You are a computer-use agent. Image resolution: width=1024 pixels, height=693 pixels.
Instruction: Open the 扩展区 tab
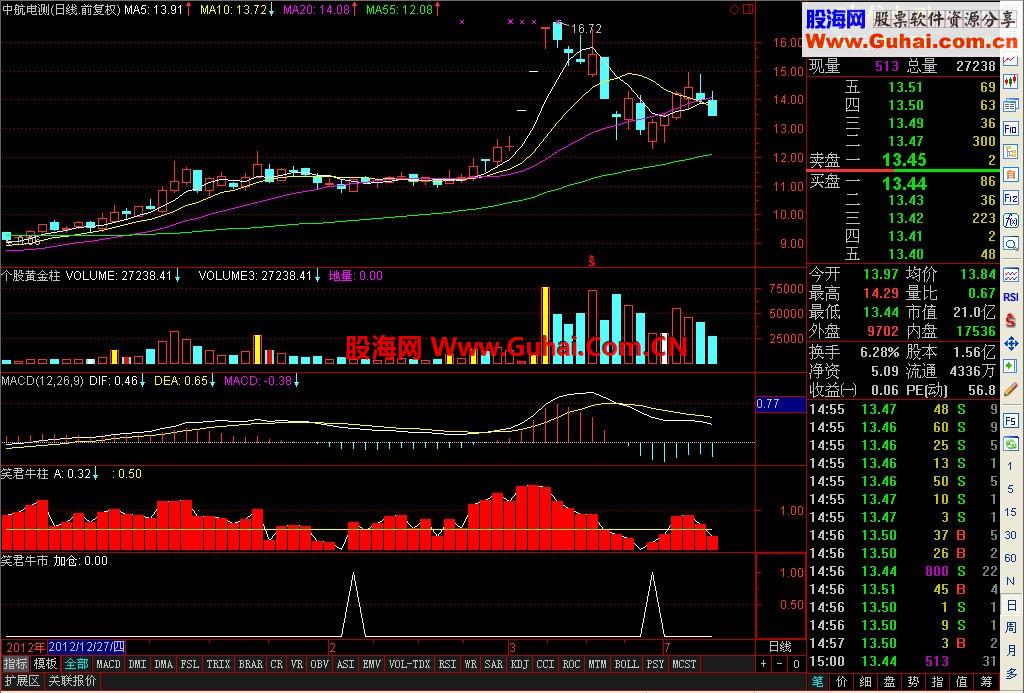pos(22,681)
